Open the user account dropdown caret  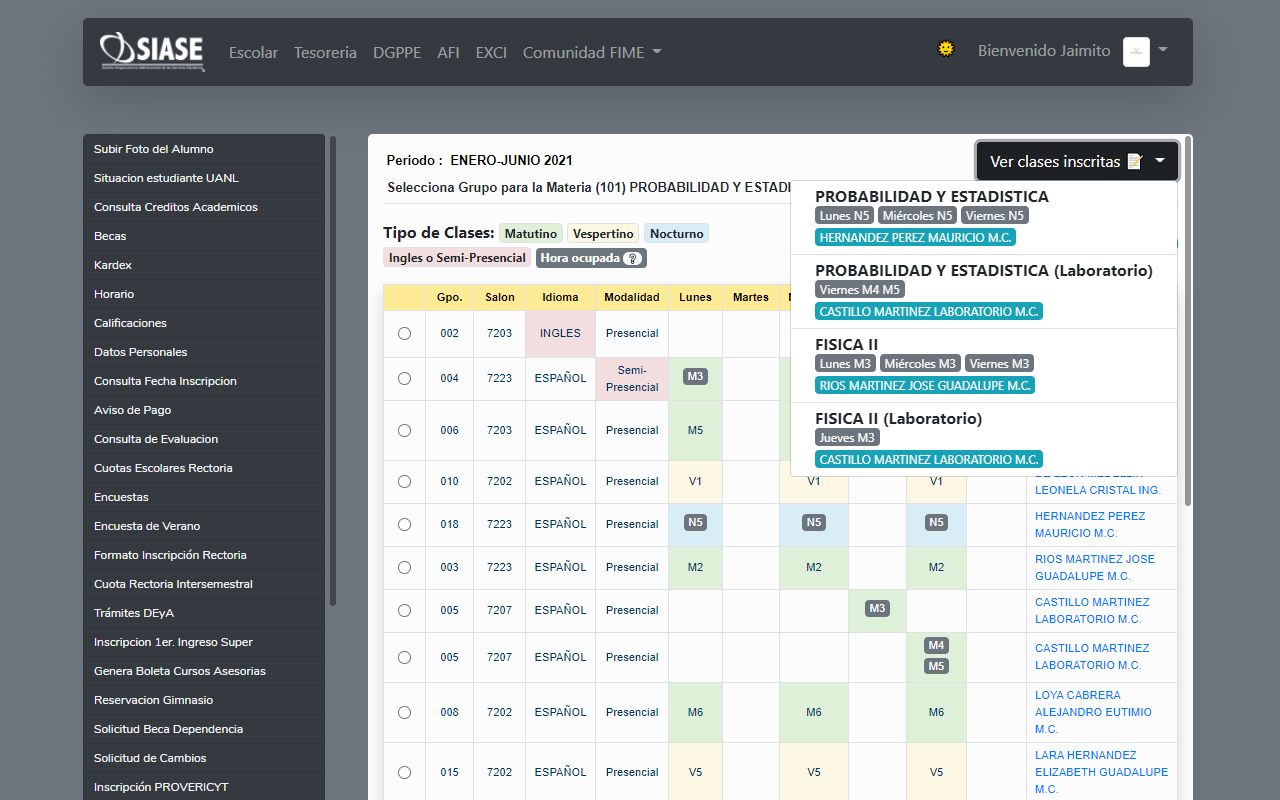point(1163,49)
